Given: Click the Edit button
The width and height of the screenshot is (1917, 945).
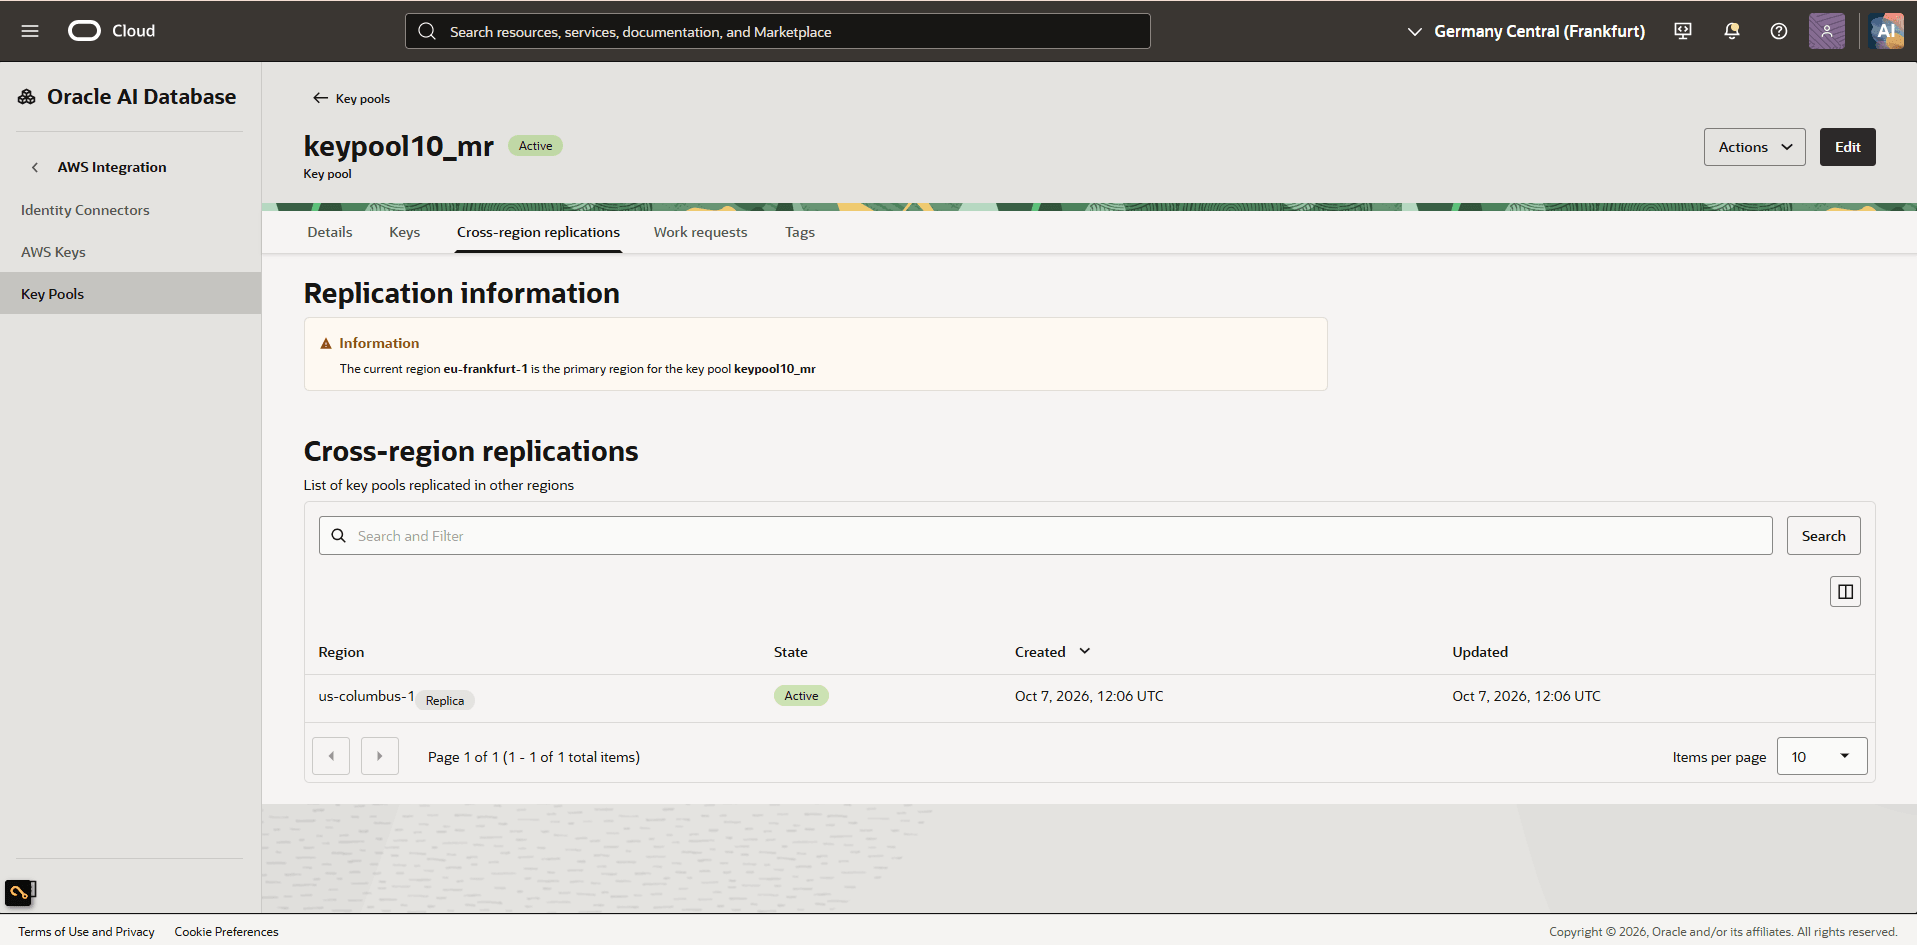Looking at the screenshot, I should [1847, 147].
